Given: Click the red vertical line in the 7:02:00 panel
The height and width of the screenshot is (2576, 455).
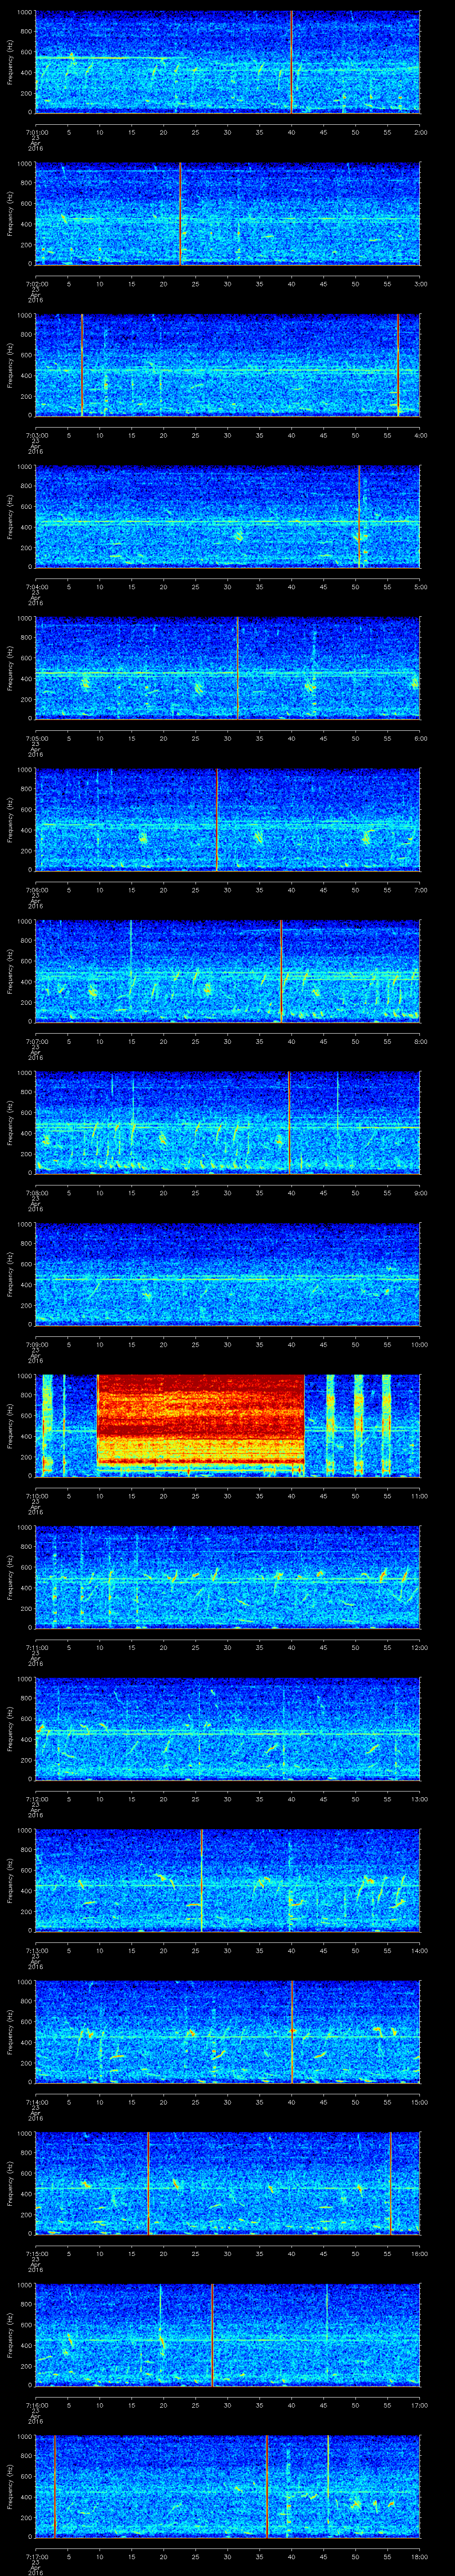Looking at the screenshot, I should pos(180,214).
